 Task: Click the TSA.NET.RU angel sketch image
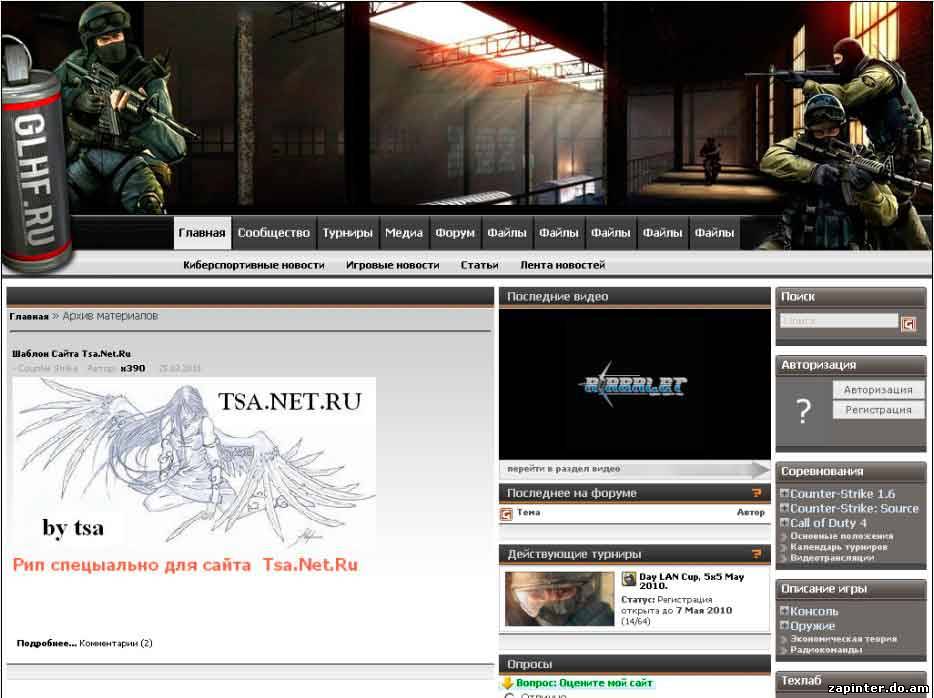click(x=194, y=462)
